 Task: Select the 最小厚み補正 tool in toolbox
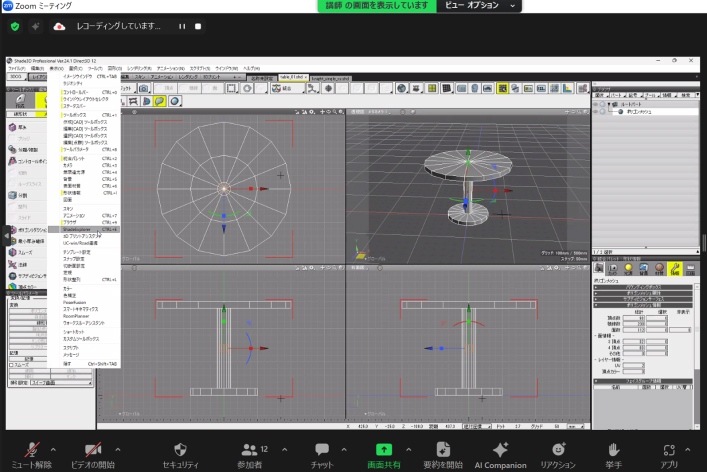click(x=27, y=241)
